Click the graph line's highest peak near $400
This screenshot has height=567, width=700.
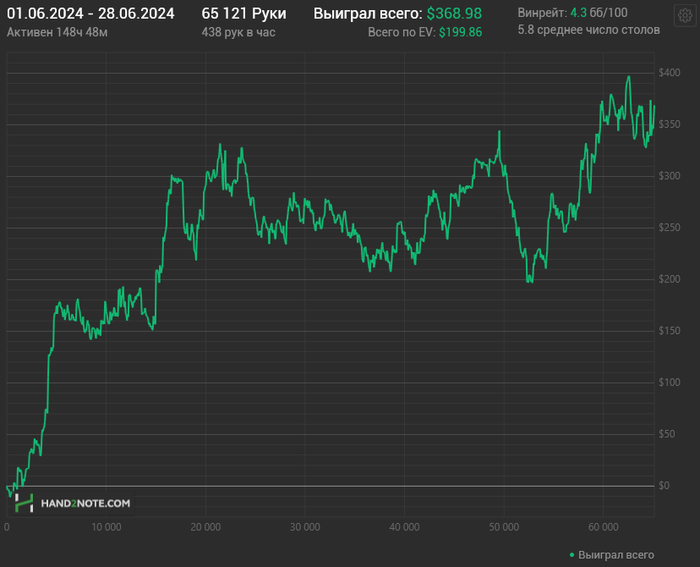(x=629, y=77)
